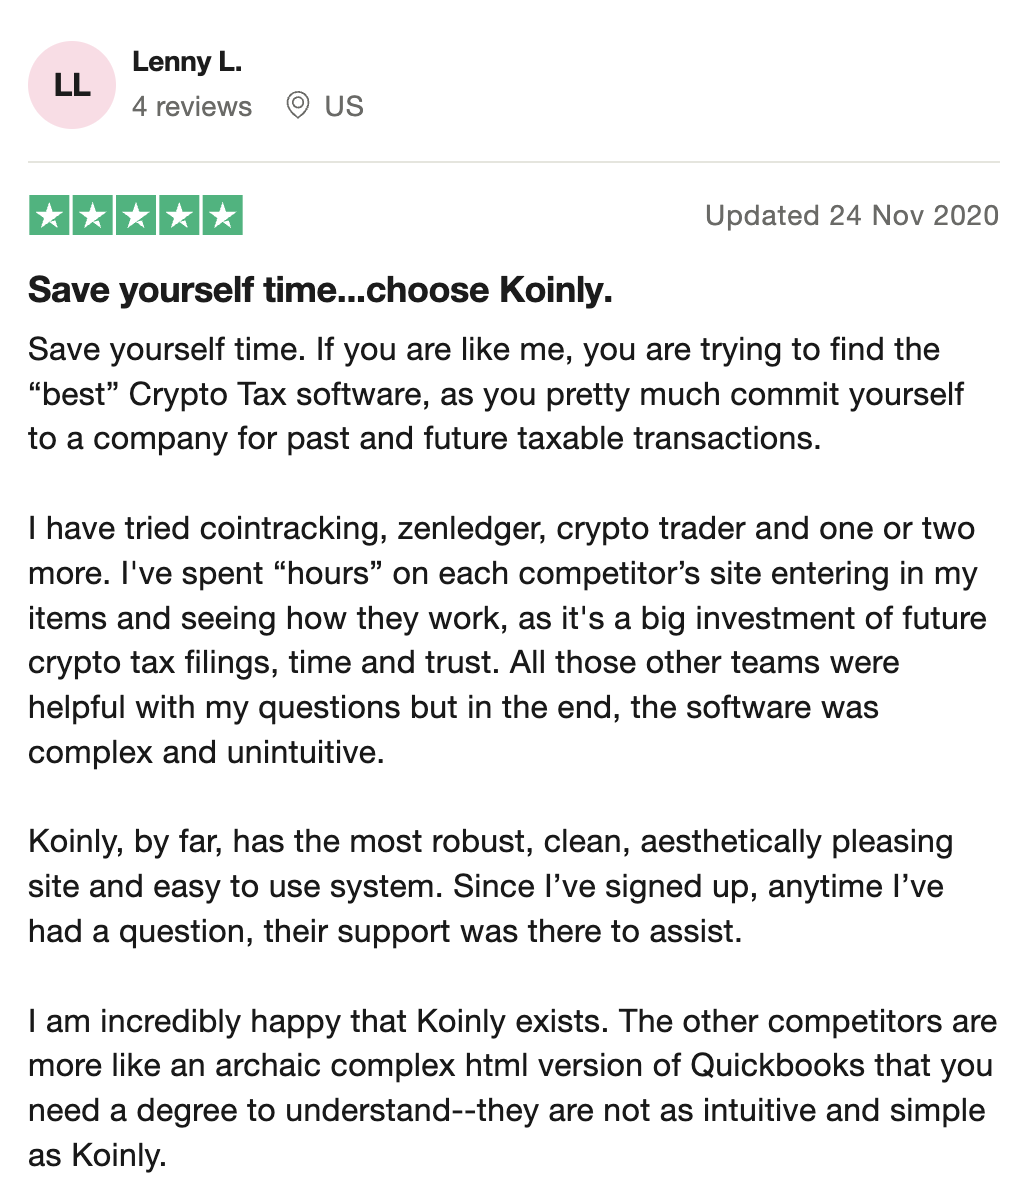
Task: Open Lenny L.'s profile name
Action: point(186,61)
